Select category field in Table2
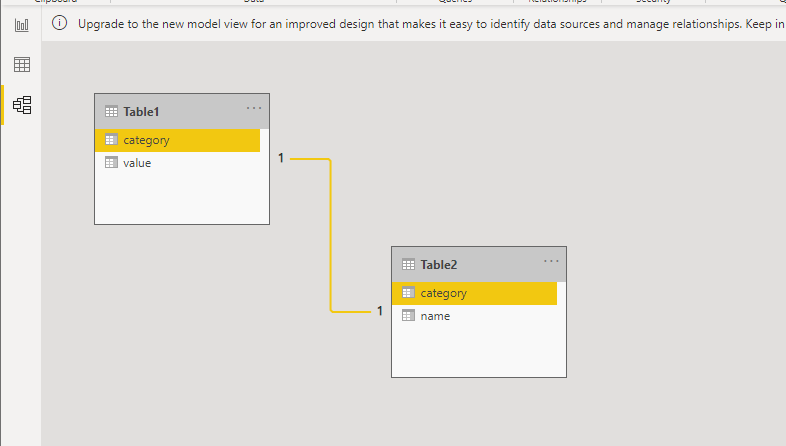The width and height of the screenshot is (786, 446). (474, 293)
